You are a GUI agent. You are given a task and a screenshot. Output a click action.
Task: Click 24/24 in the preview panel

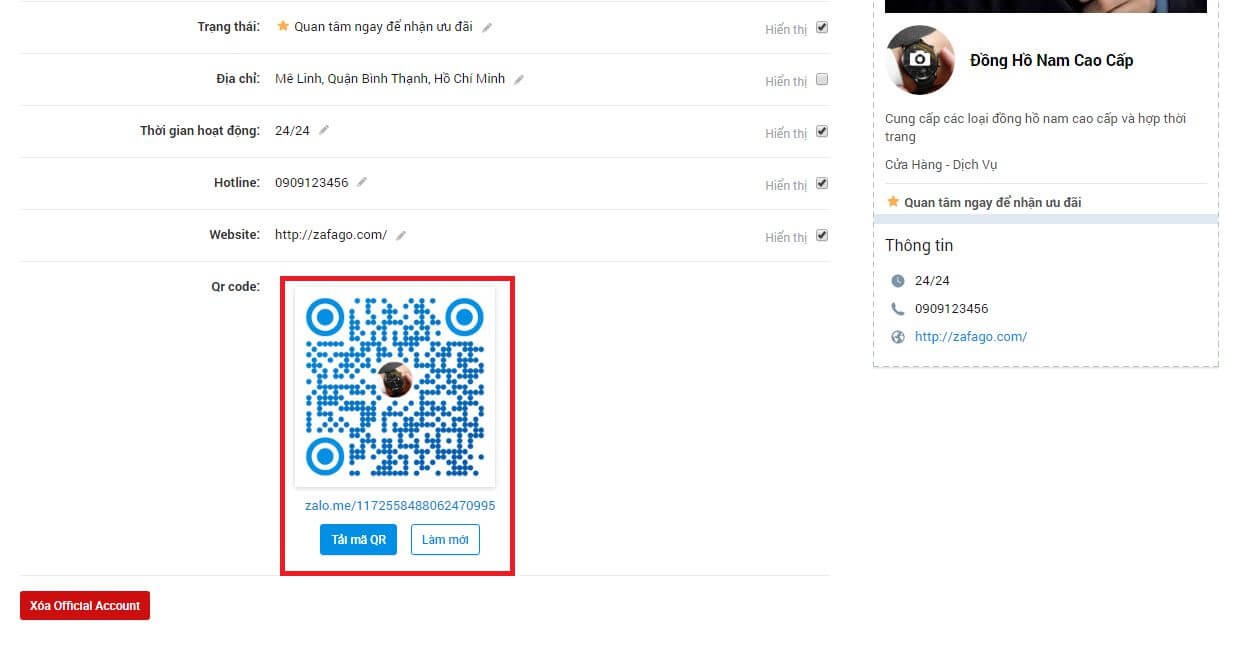(932, 281)
